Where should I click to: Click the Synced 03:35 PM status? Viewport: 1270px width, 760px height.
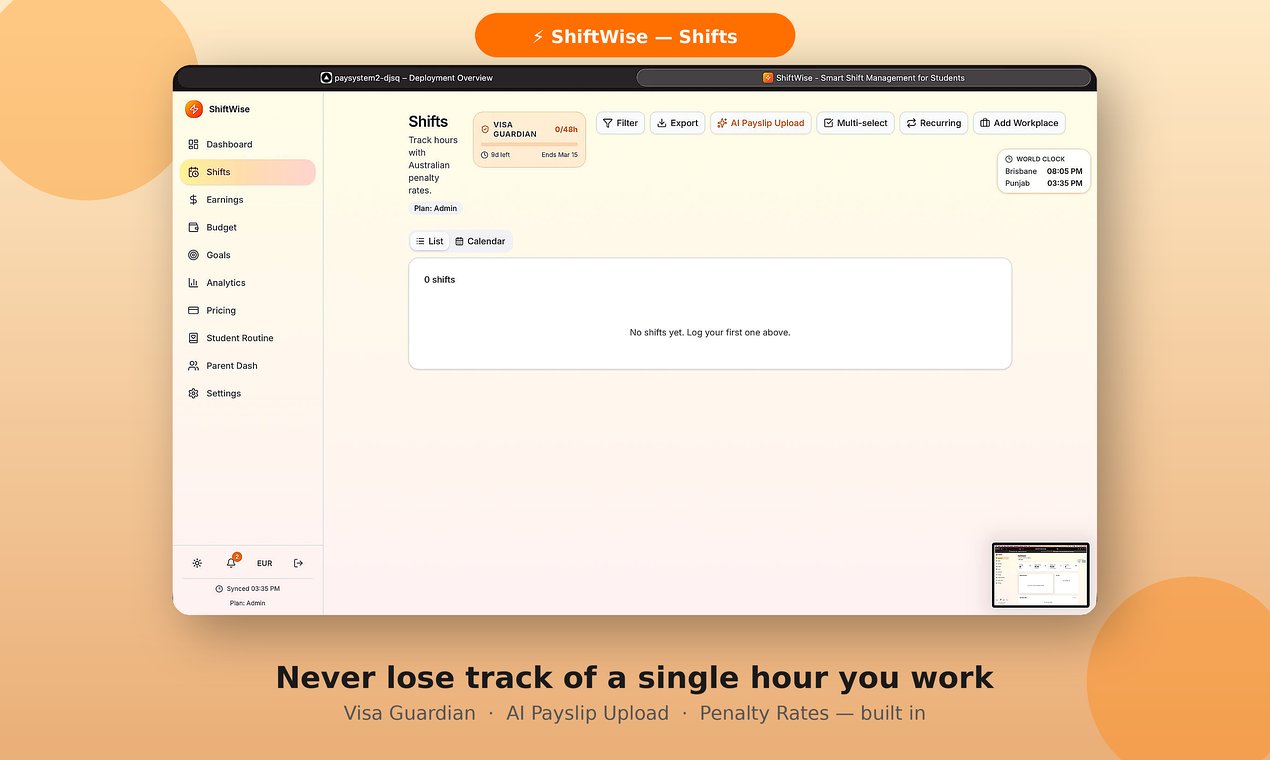click(x=247, y=589)
